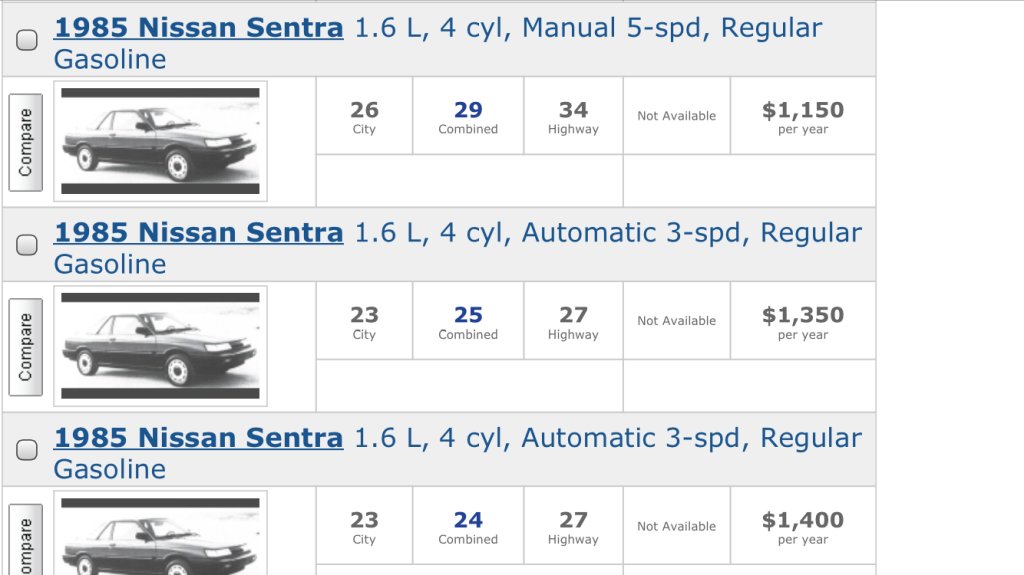Click Compare button beside the $1,350 Sentra

point(25,347)
